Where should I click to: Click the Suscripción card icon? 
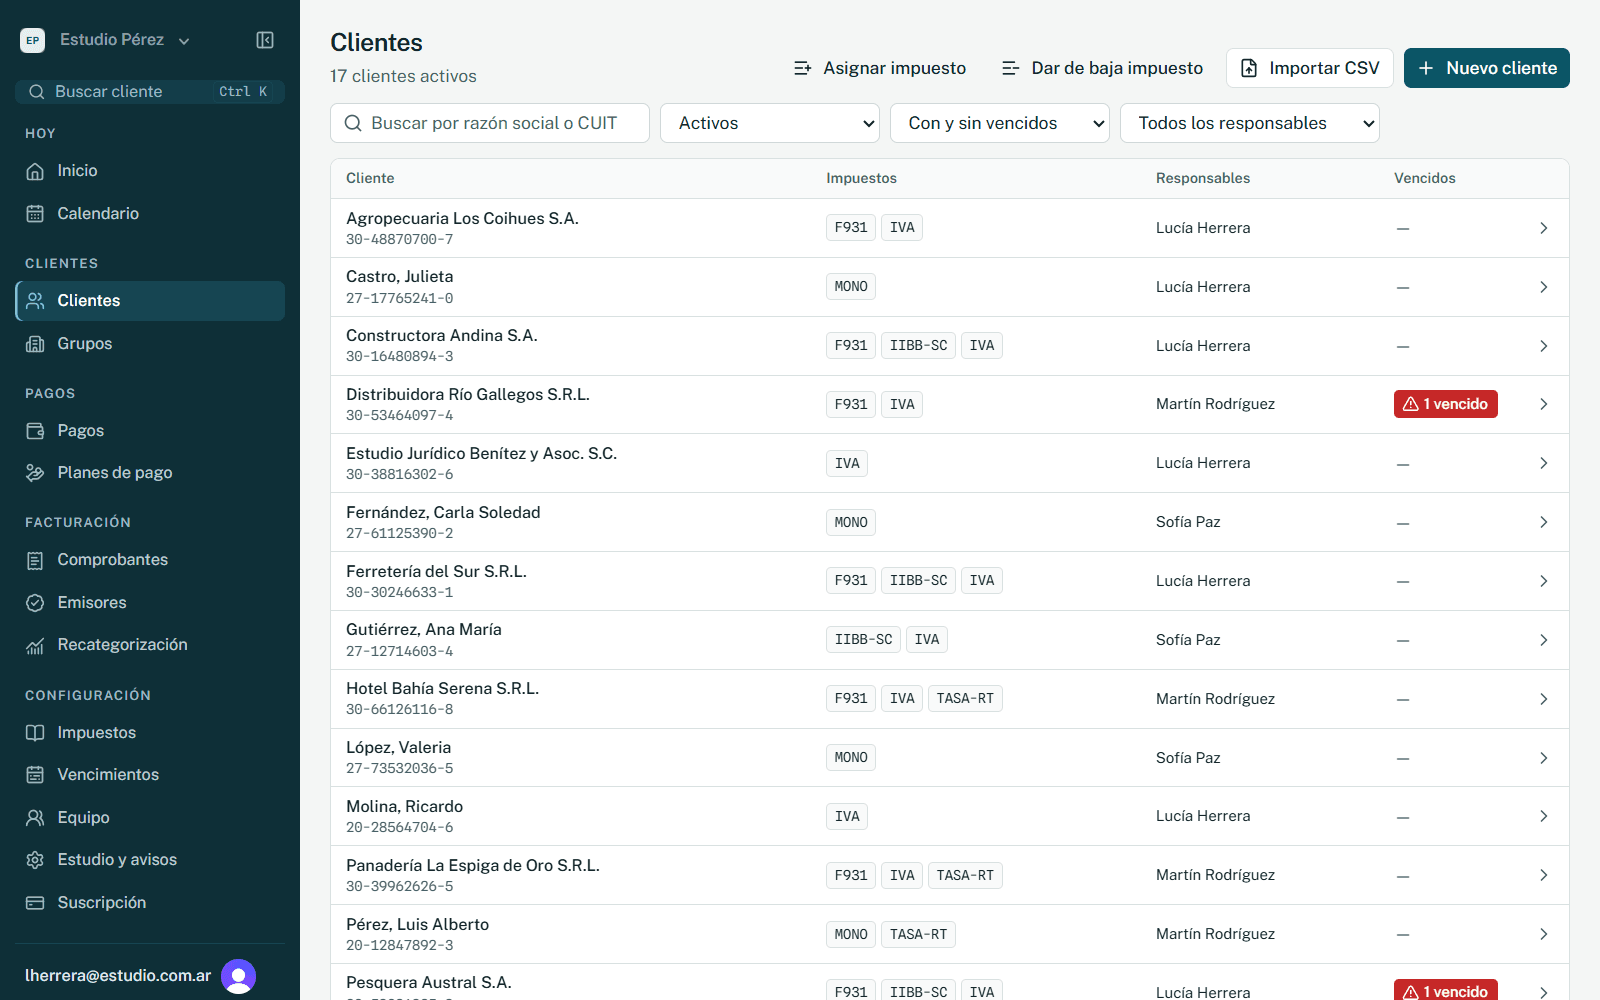click(35, 903)
